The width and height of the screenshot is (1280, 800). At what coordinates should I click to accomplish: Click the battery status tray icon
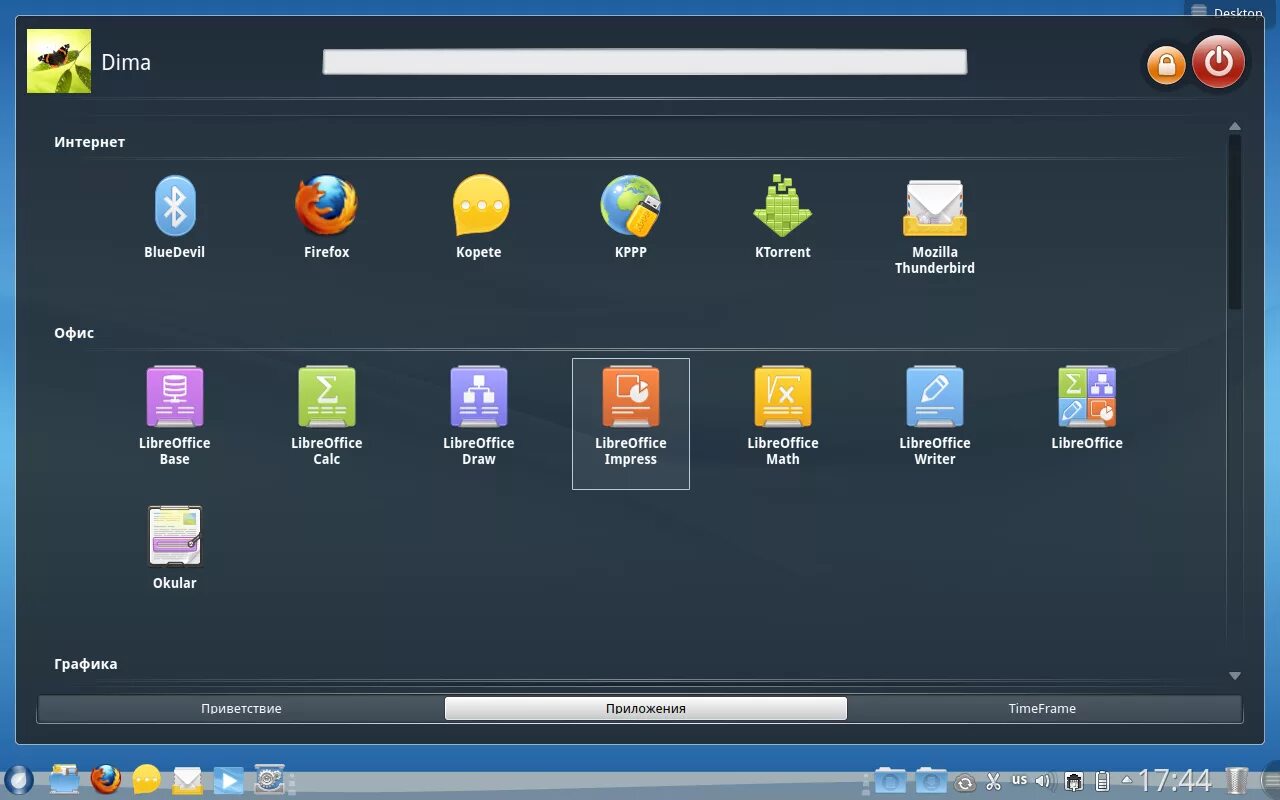pyautogui.click(x=1102, y=781)
